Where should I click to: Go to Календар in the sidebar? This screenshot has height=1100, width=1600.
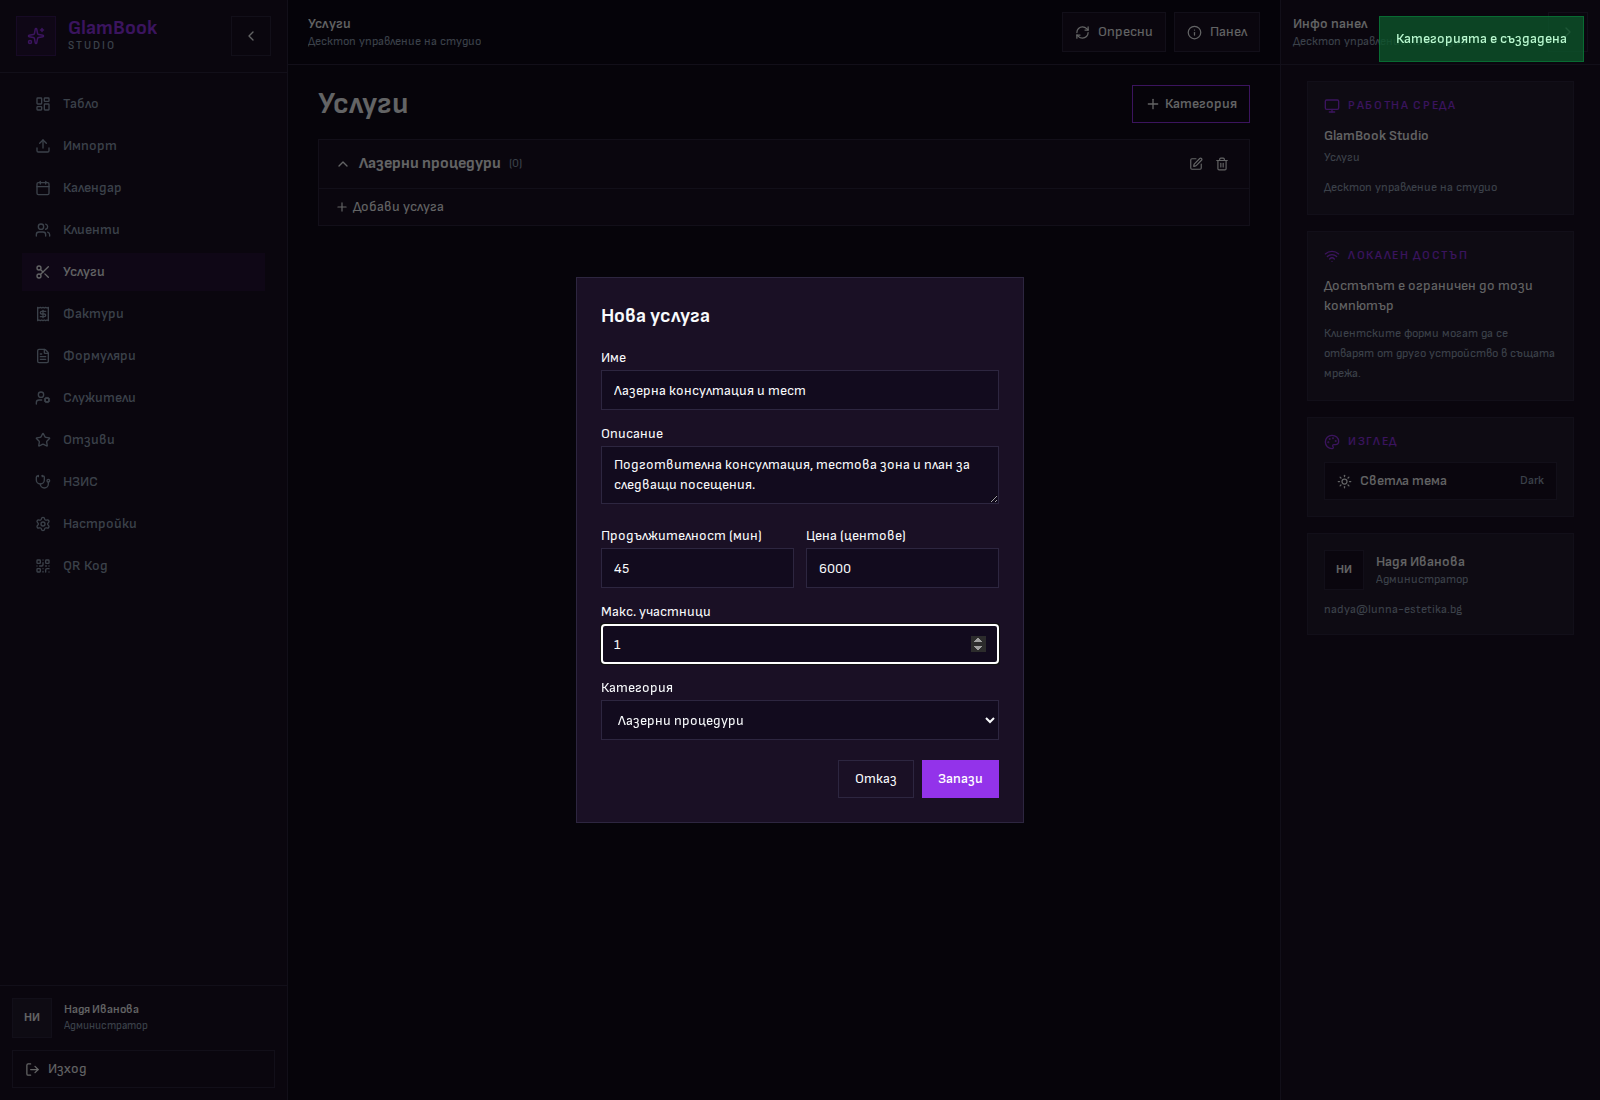[x=92, y=188]
